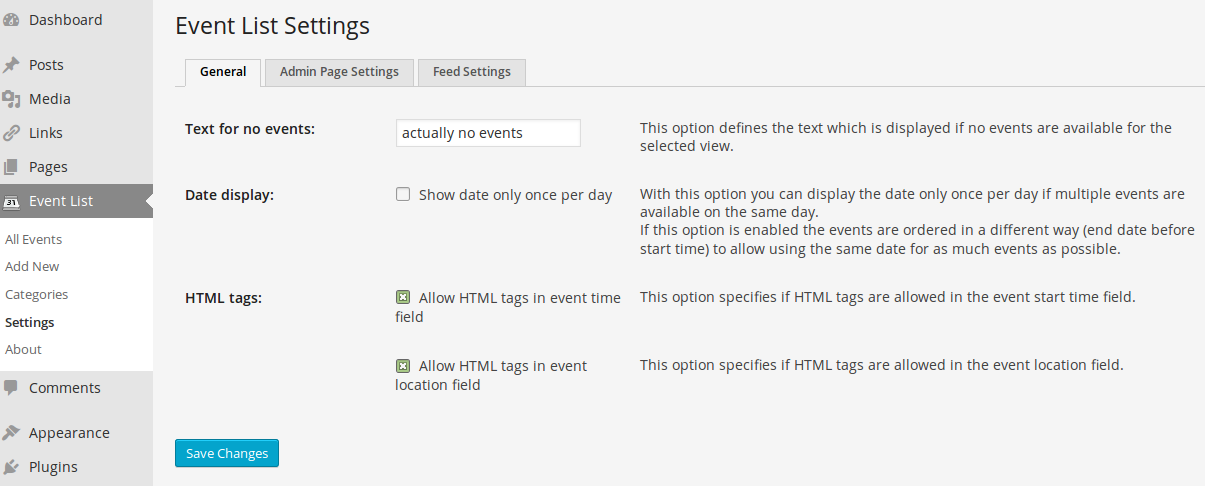This screenshot has width=1205, height=486.
Task: Uncheck Allow HTML tags in event time field
Action: [x=403, y=298]
